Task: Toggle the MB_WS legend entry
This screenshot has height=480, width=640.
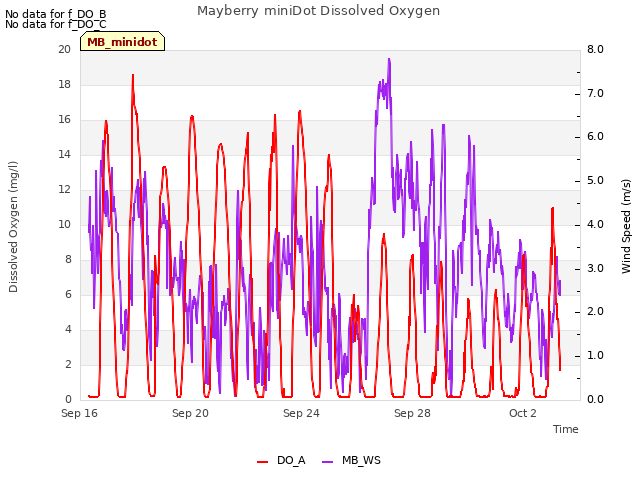Action: pos(351,460)
